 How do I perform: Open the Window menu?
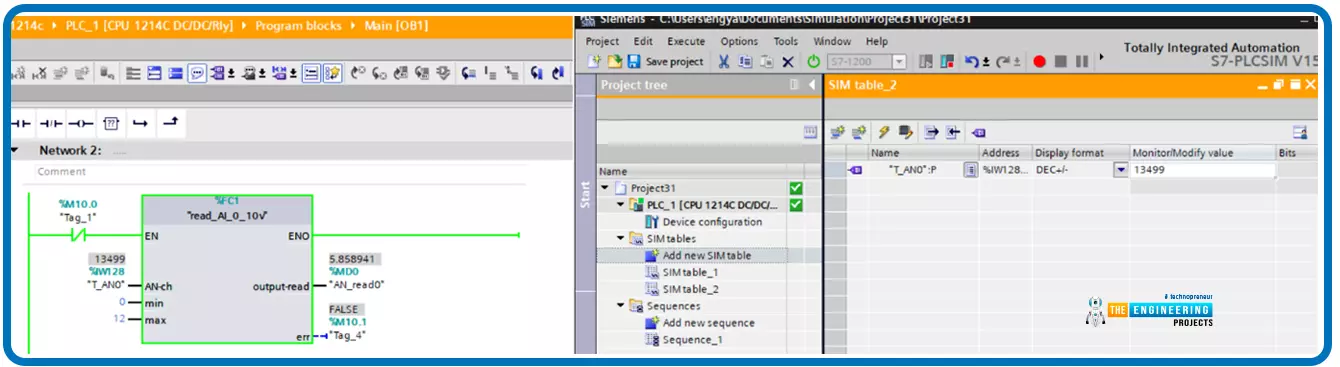(832, 42)
